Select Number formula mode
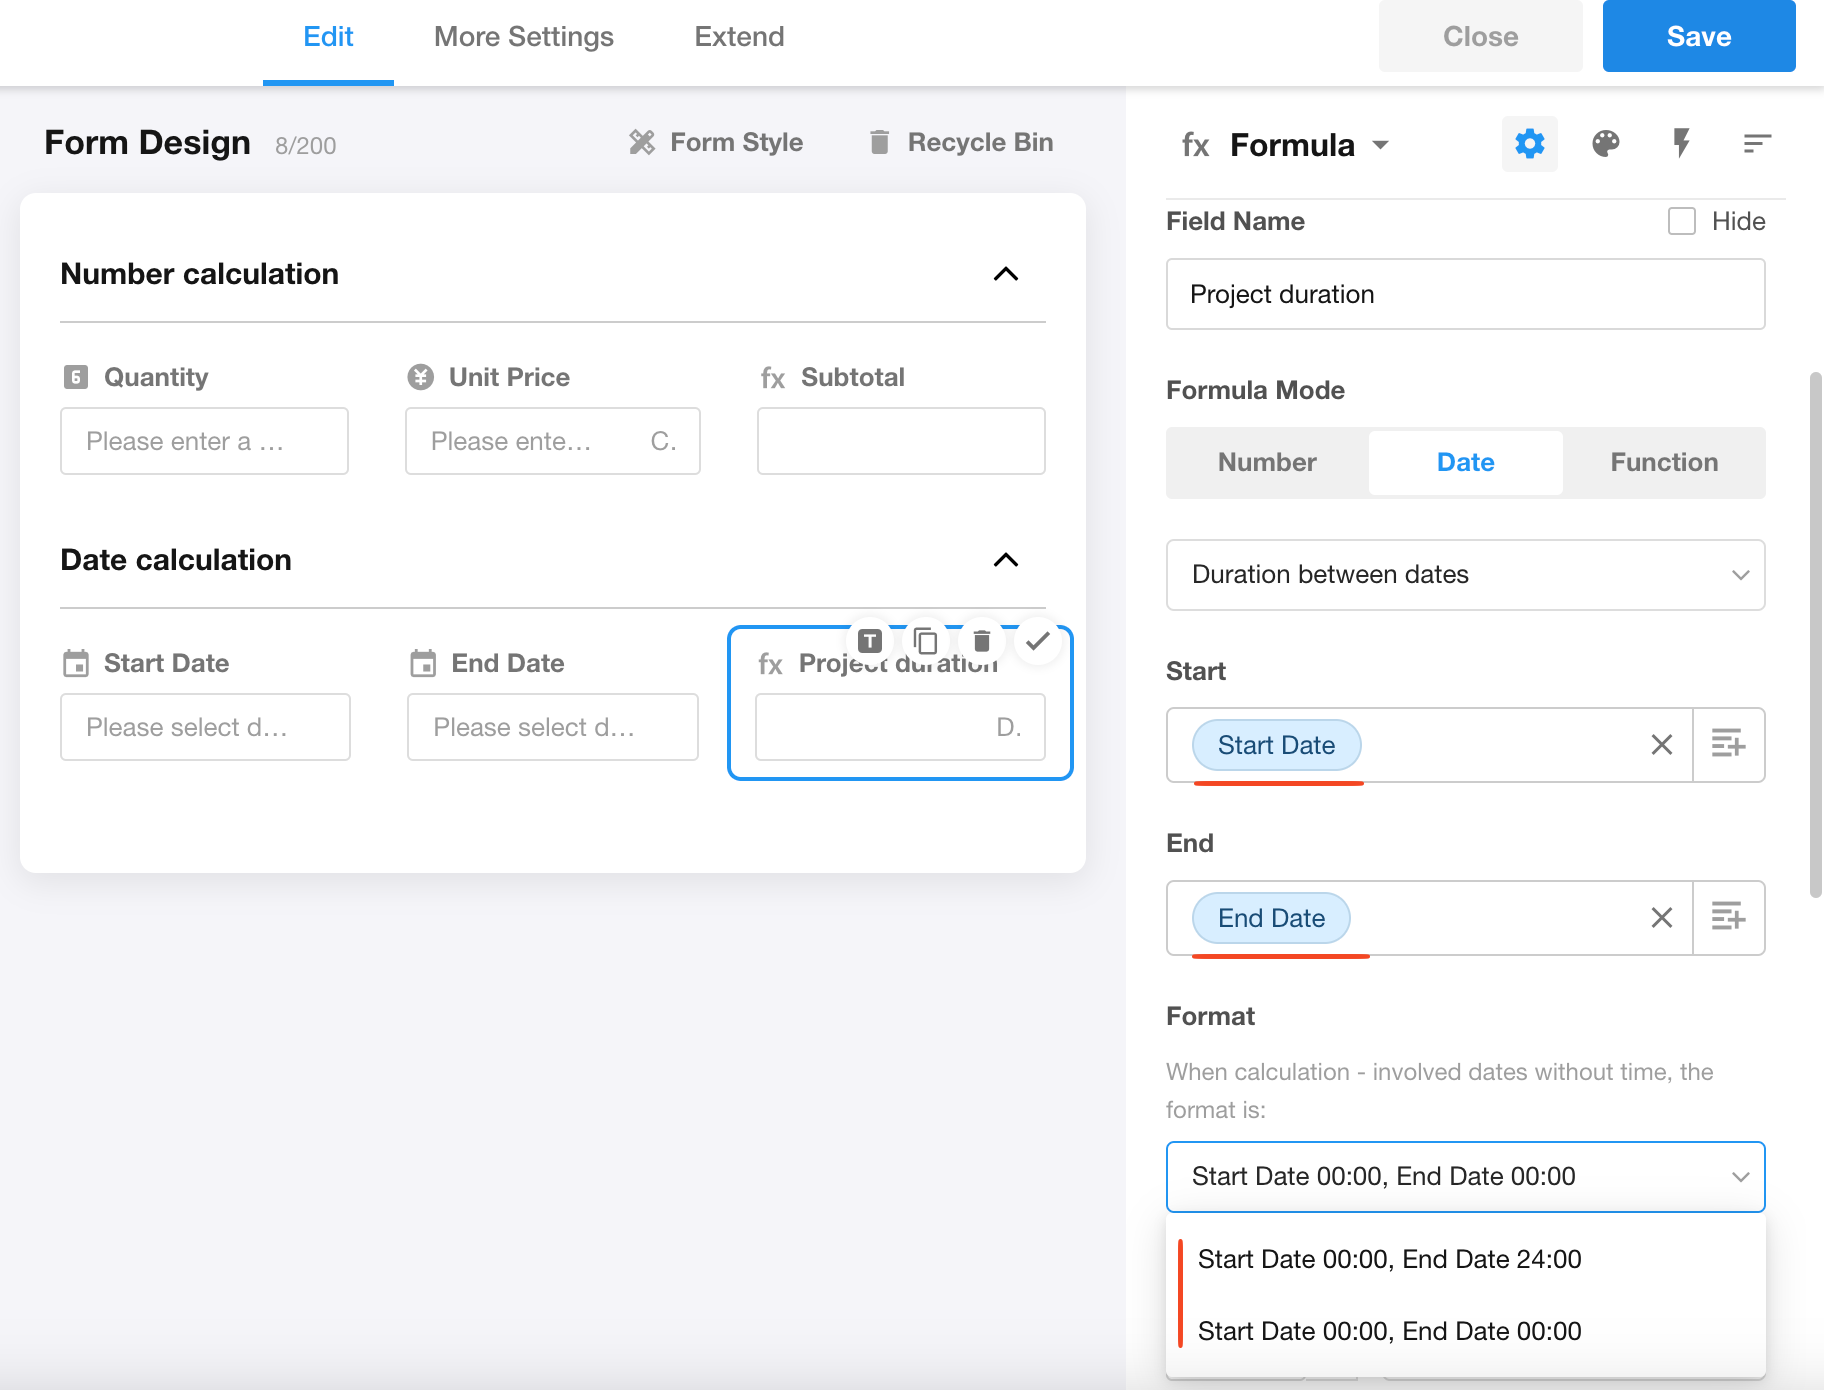 (x=1267, y=462)
